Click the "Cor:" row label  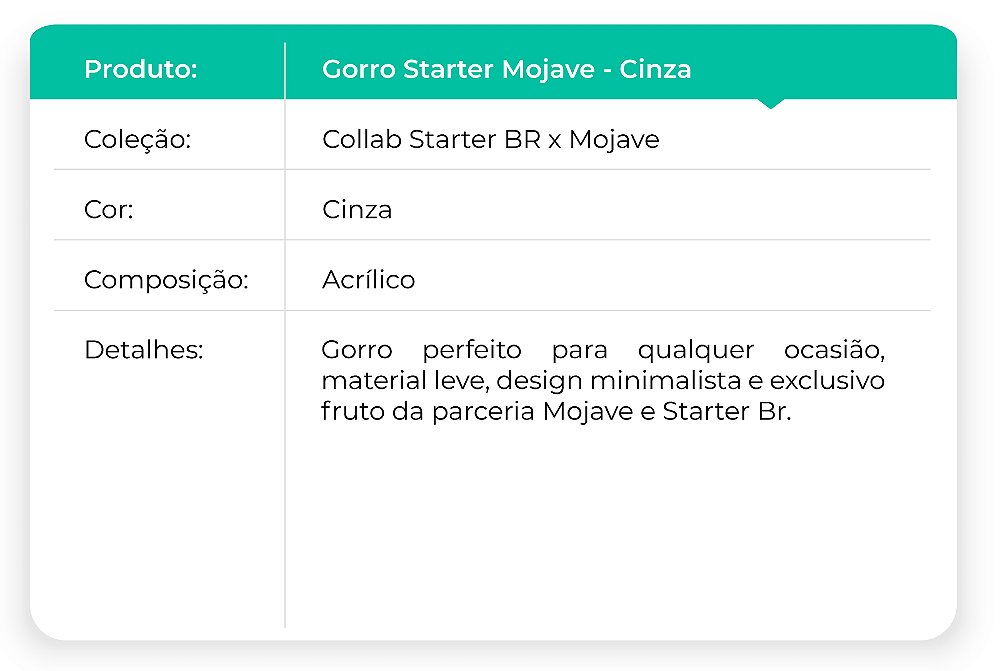coord(109,210)
